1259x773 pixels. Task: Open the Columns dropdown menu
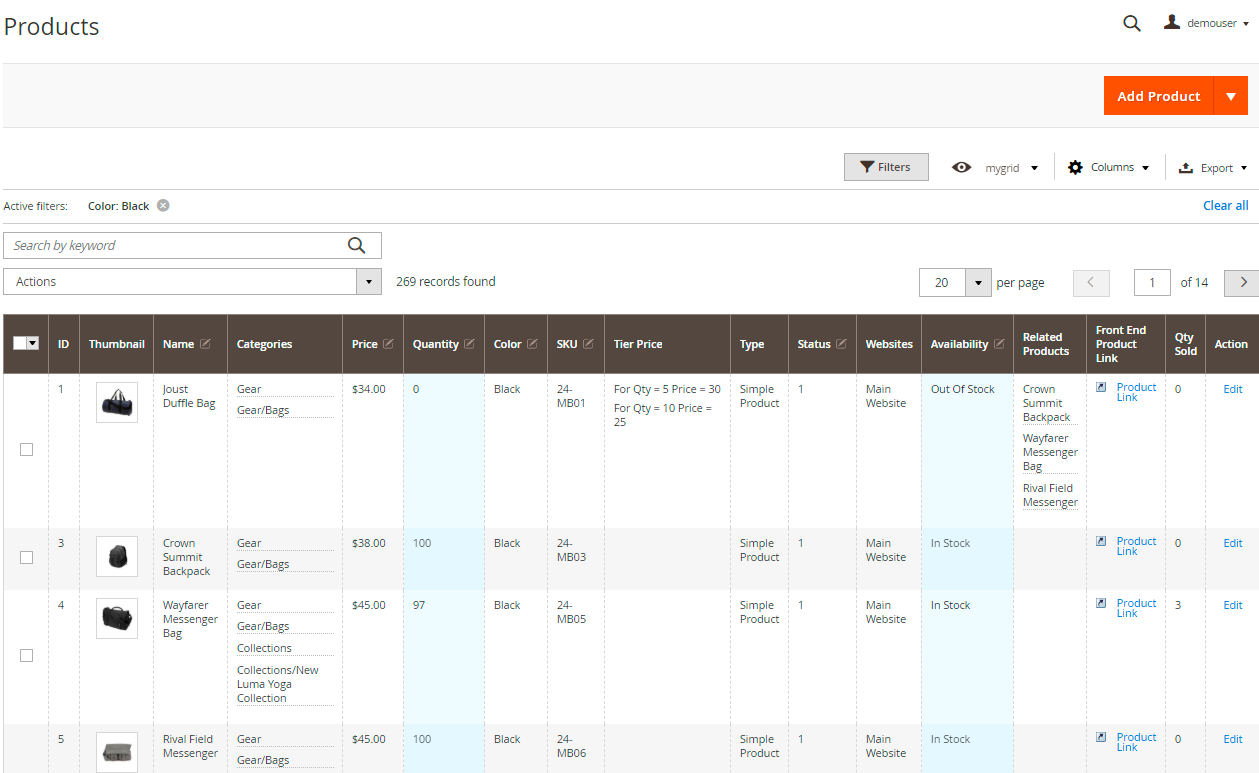coord(1109,168)
